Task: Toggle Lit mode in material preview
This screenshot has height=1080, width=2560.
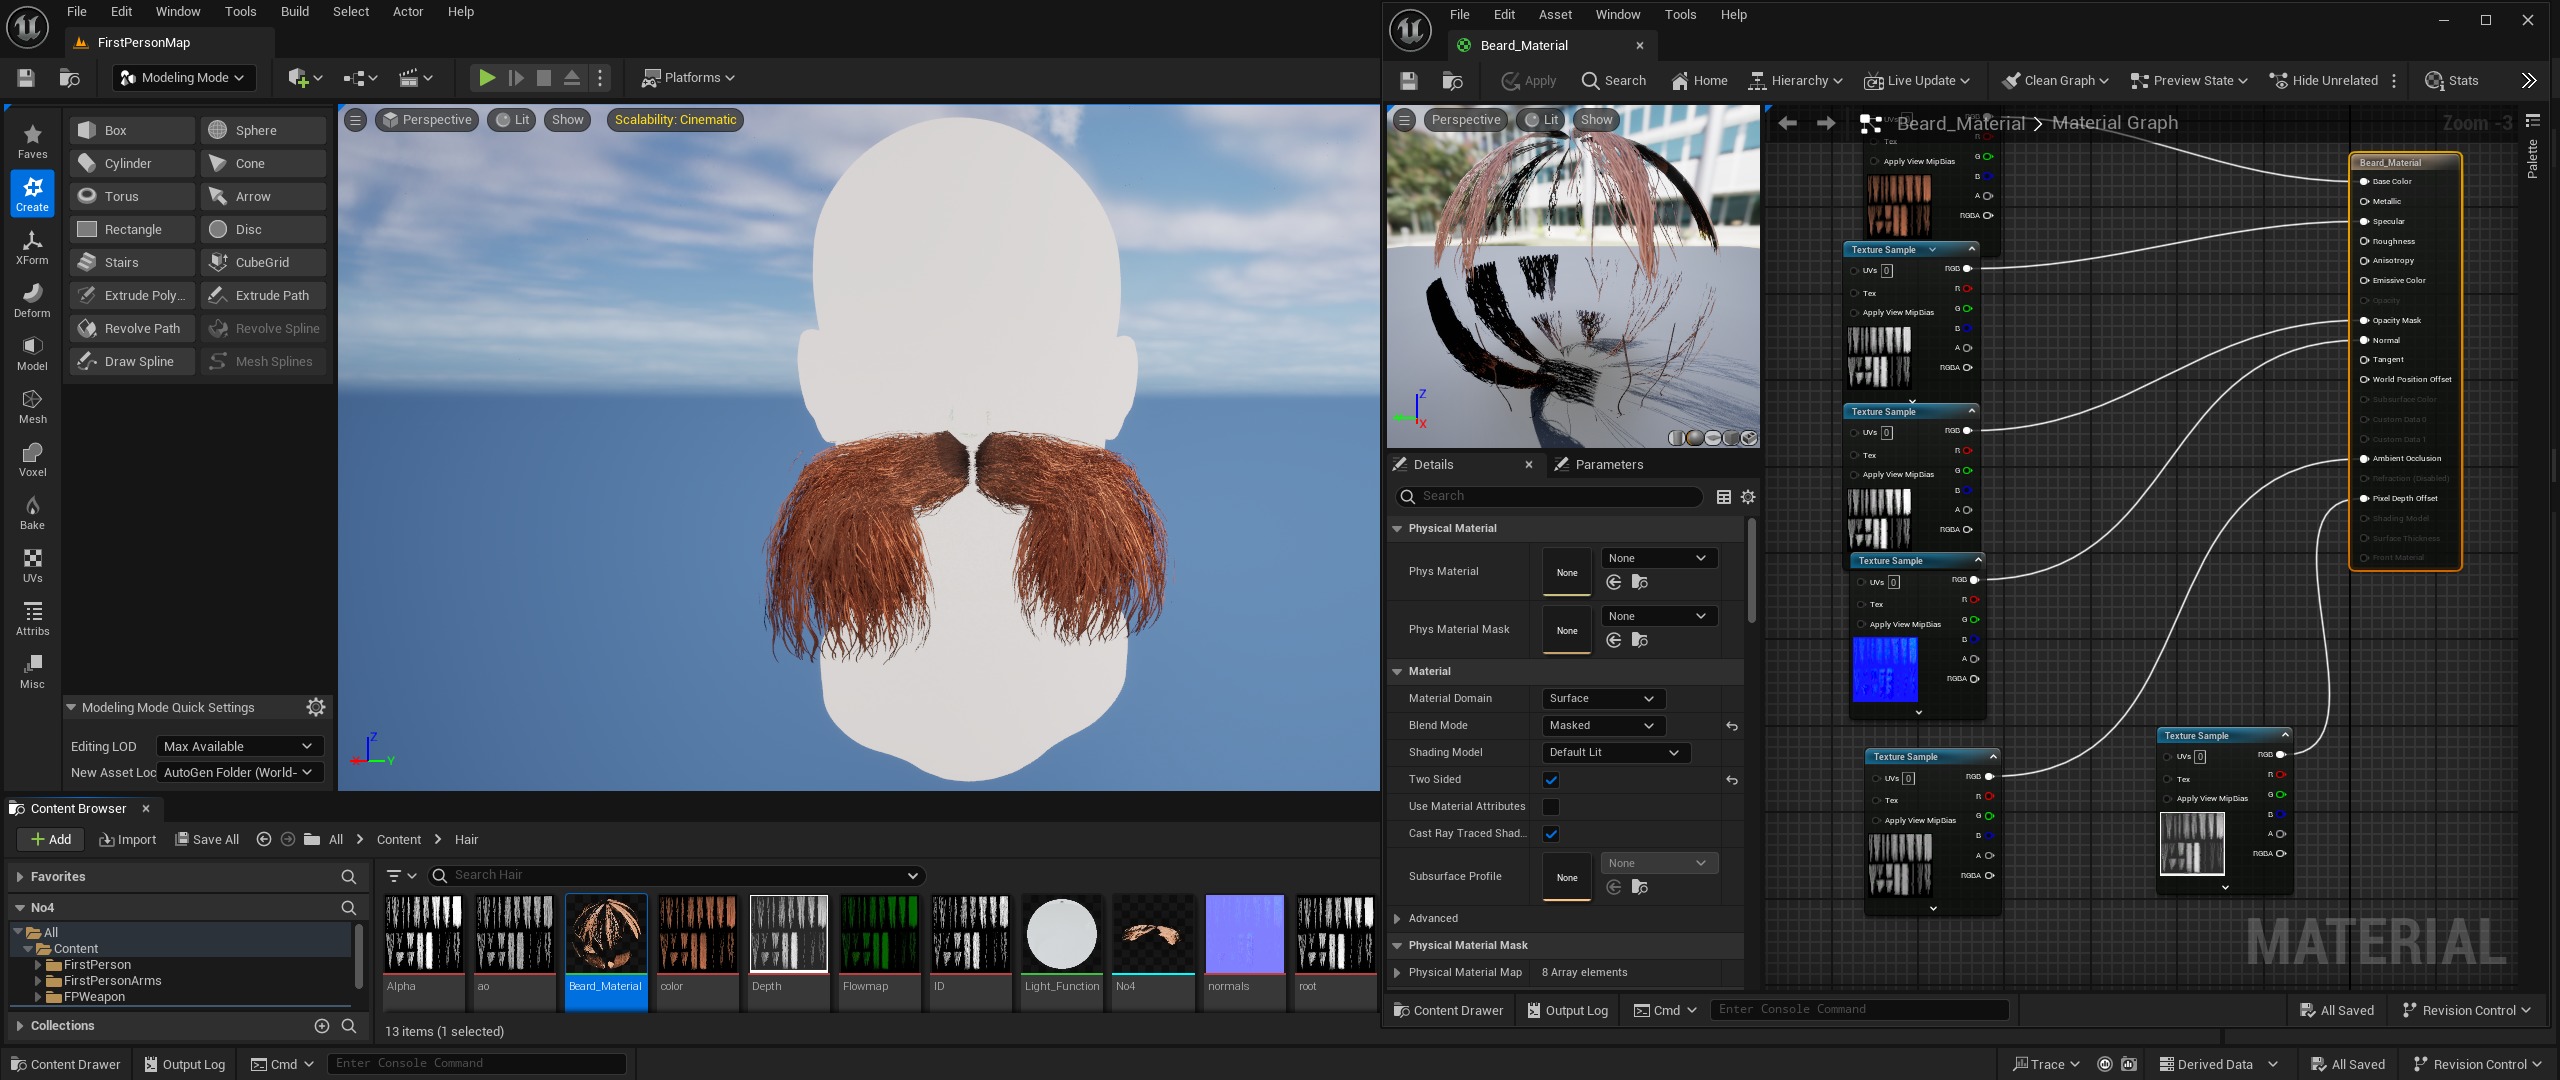Action: [1541, 119]
